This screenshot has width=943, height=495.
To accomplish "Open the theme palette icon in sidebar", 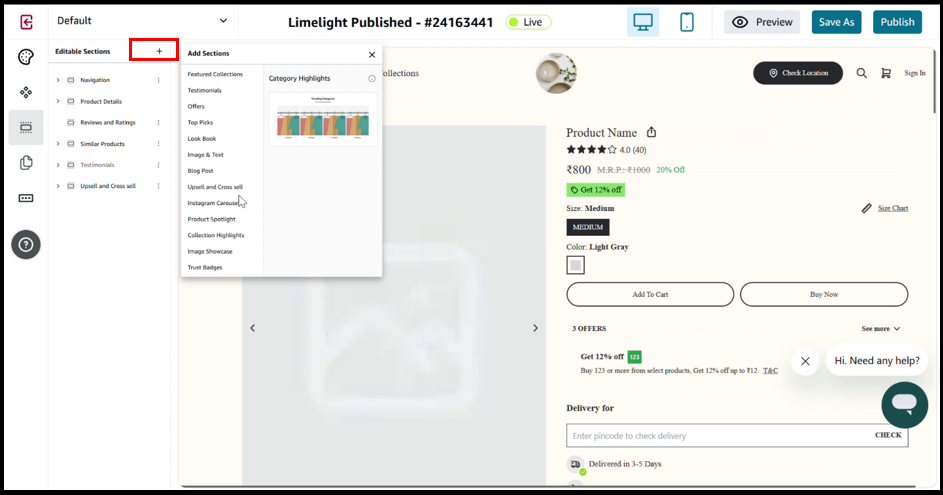I will pyautogui.click(x=26, y=57).
